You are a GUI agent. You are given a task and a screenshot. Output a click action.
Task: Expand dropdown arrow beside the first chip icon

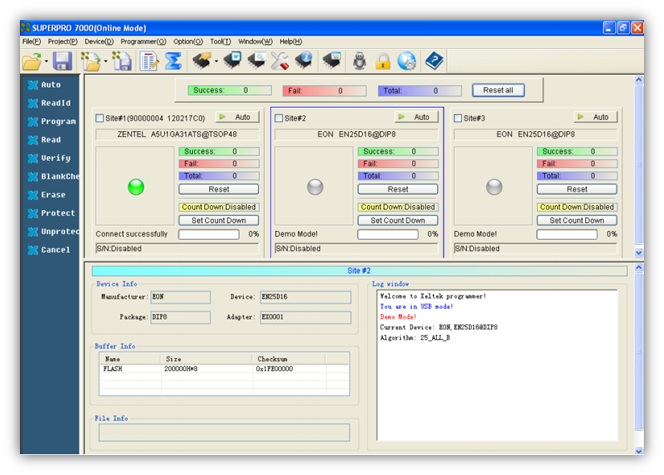coord(215,63)
